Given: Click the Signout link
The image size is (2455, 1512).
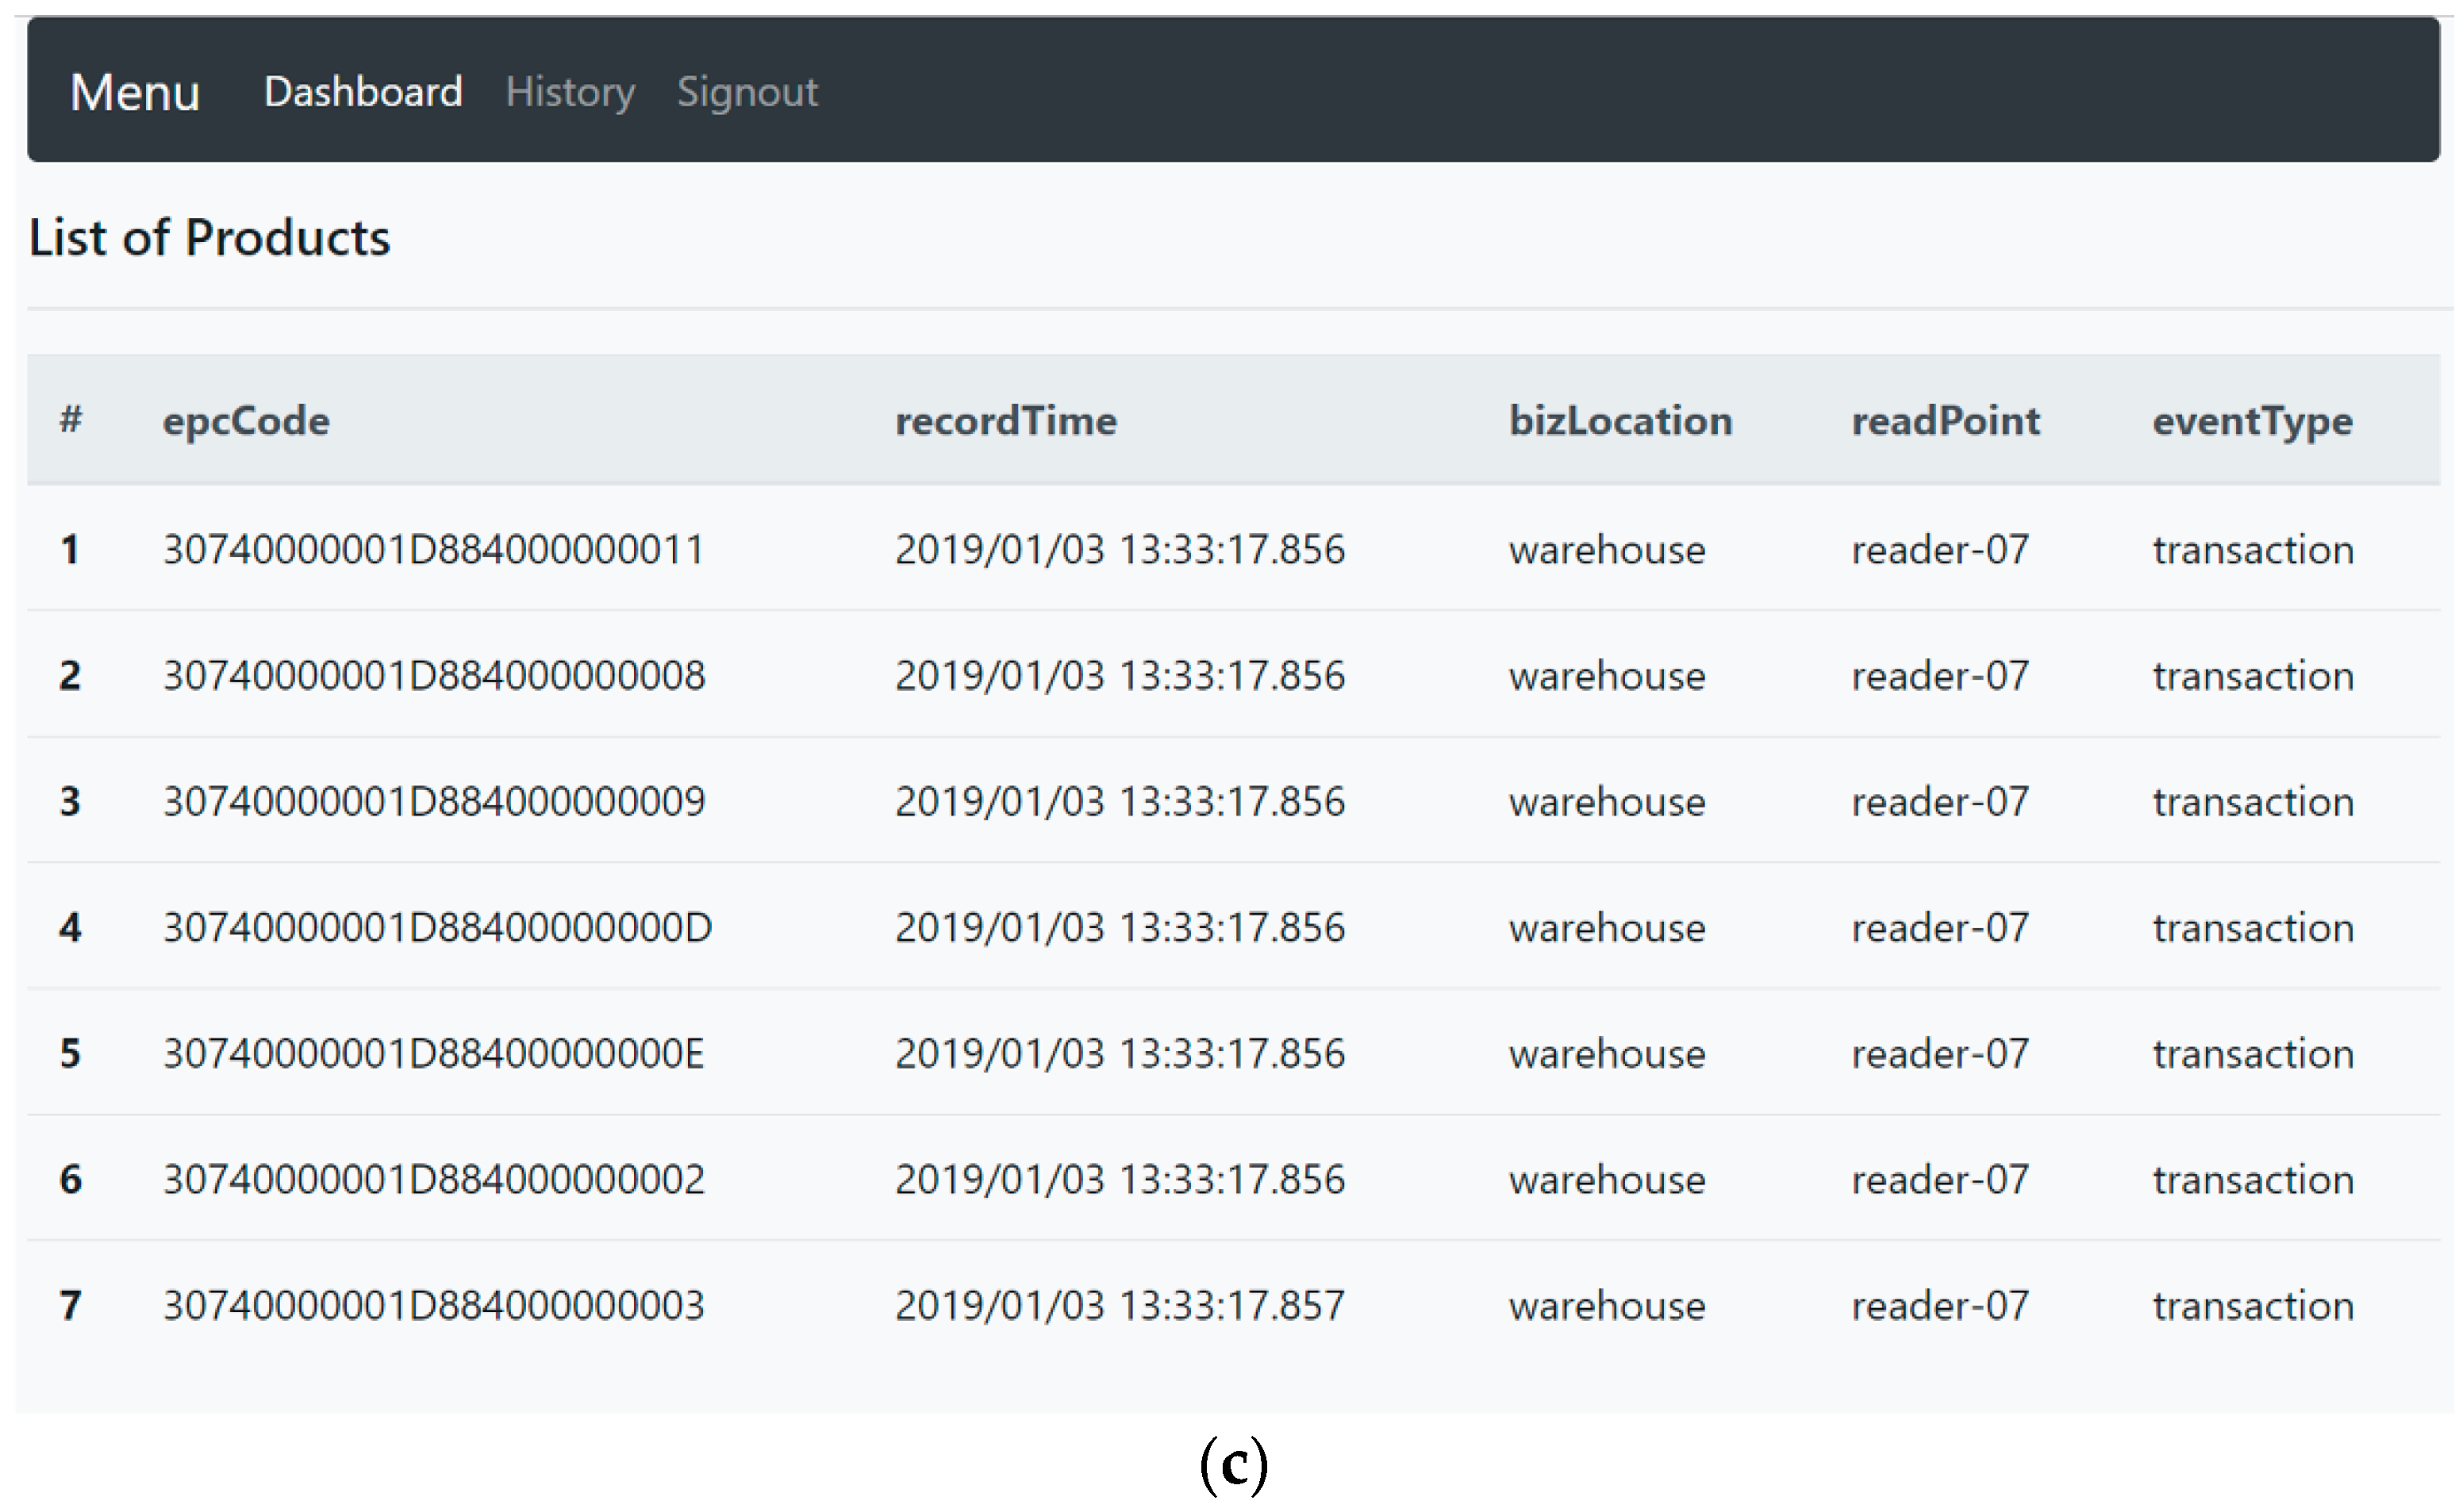Looking at the screenshot, I should tap(747, 92).
